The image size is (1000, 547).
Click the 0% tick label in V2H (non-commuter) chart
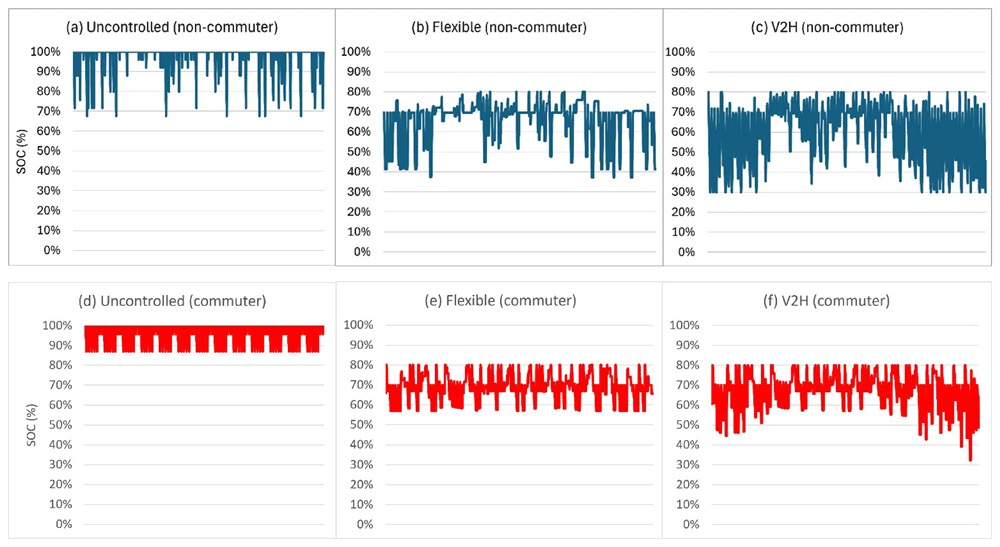pos(687,252)
